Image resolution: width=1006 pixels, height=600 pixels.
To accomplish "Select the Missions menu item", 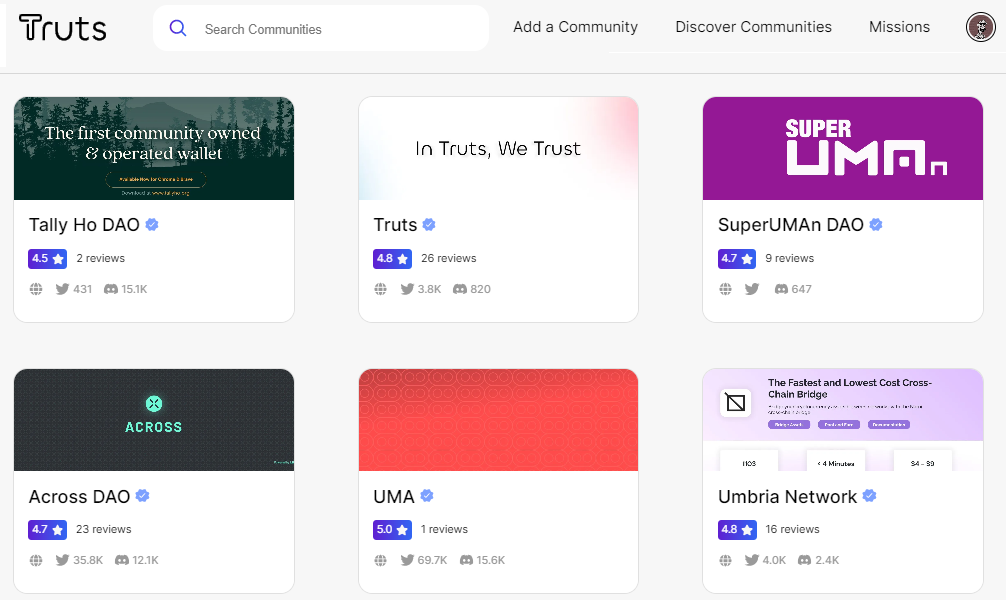I will 899,27.
